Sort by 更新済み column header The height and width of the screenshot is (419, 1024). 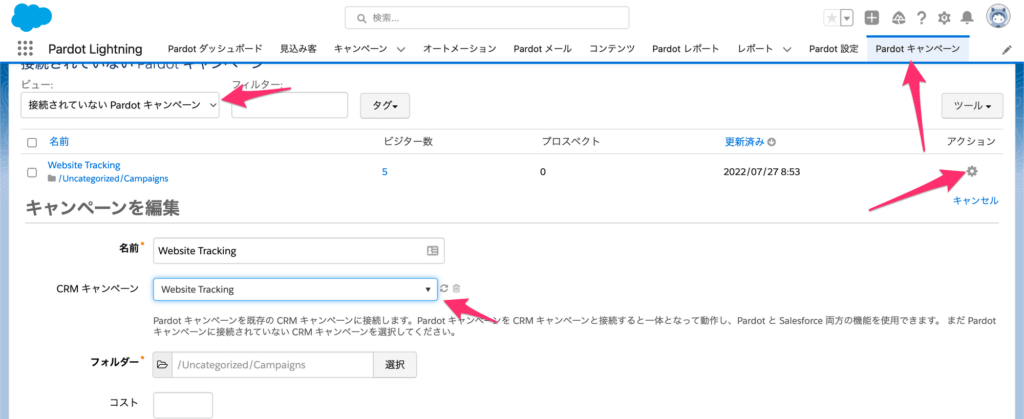click(744, 142)
